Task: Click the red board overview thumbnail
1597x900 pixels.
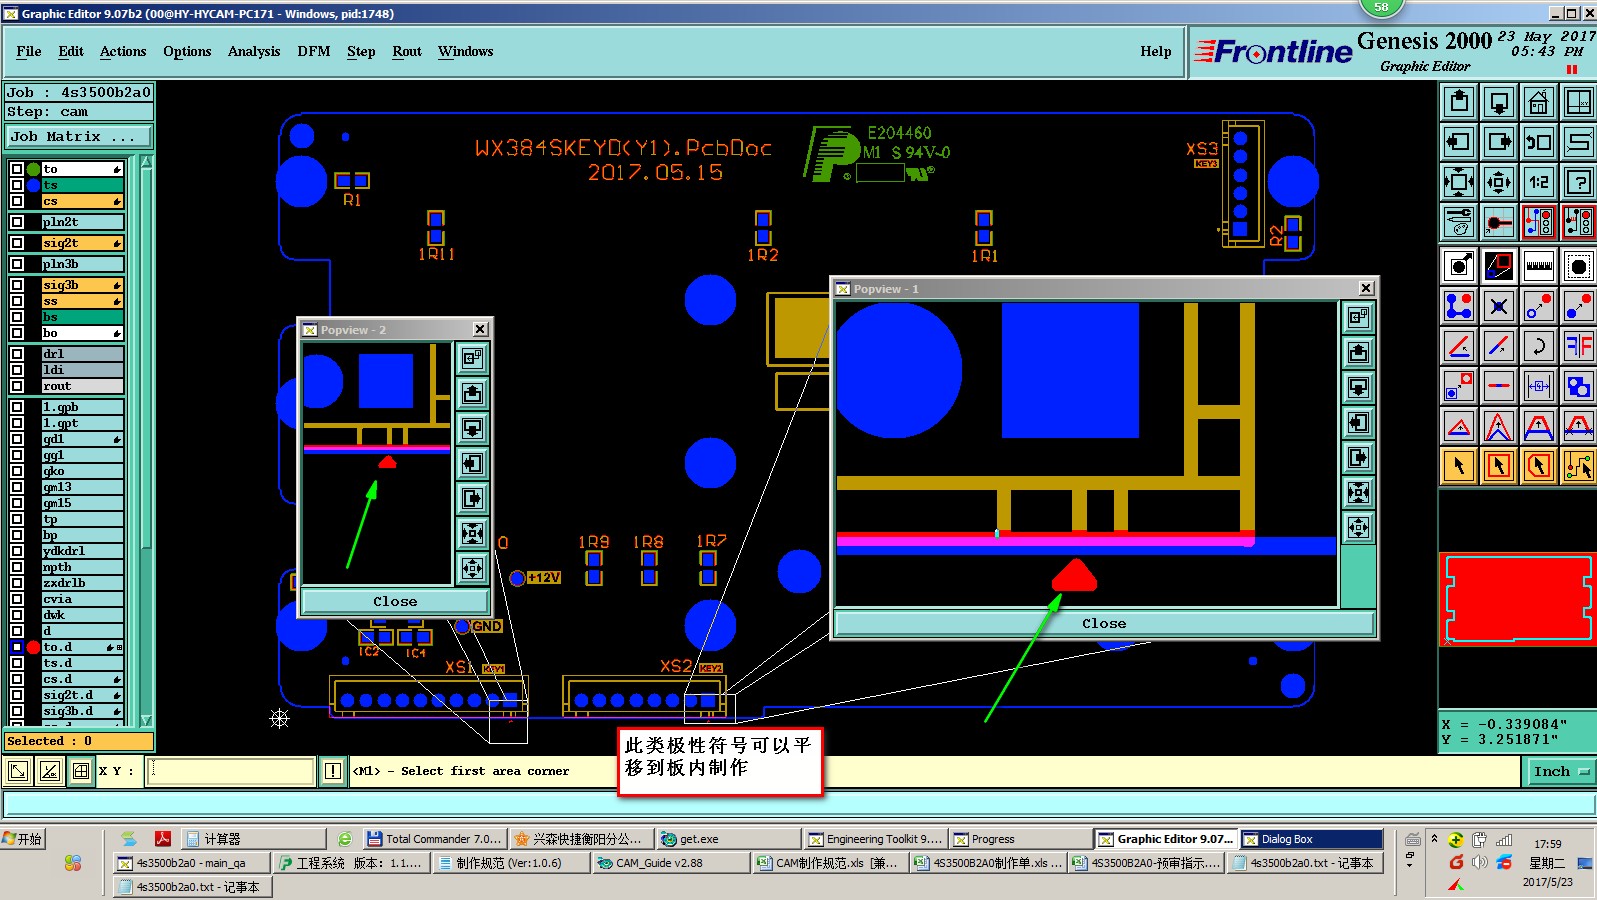Action: point(1517,598)
